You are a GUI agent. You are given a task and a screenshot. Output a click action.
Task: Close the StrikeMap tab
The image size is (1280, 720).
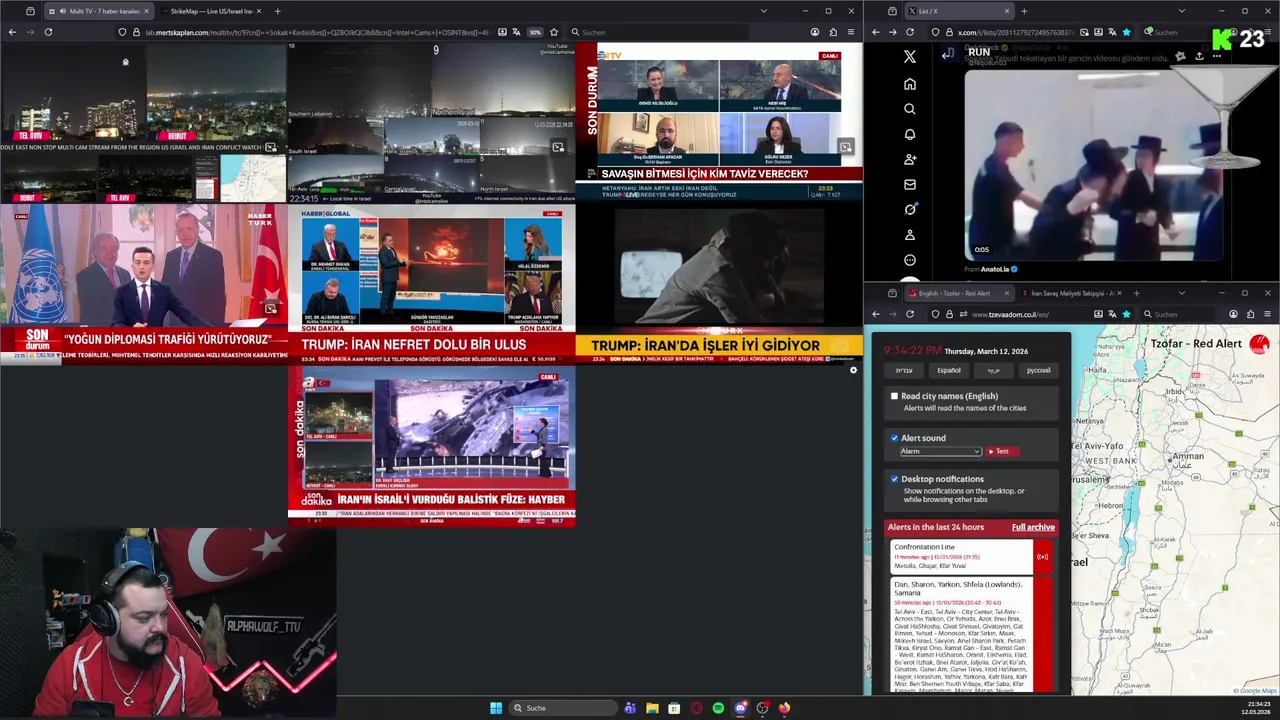258,11
